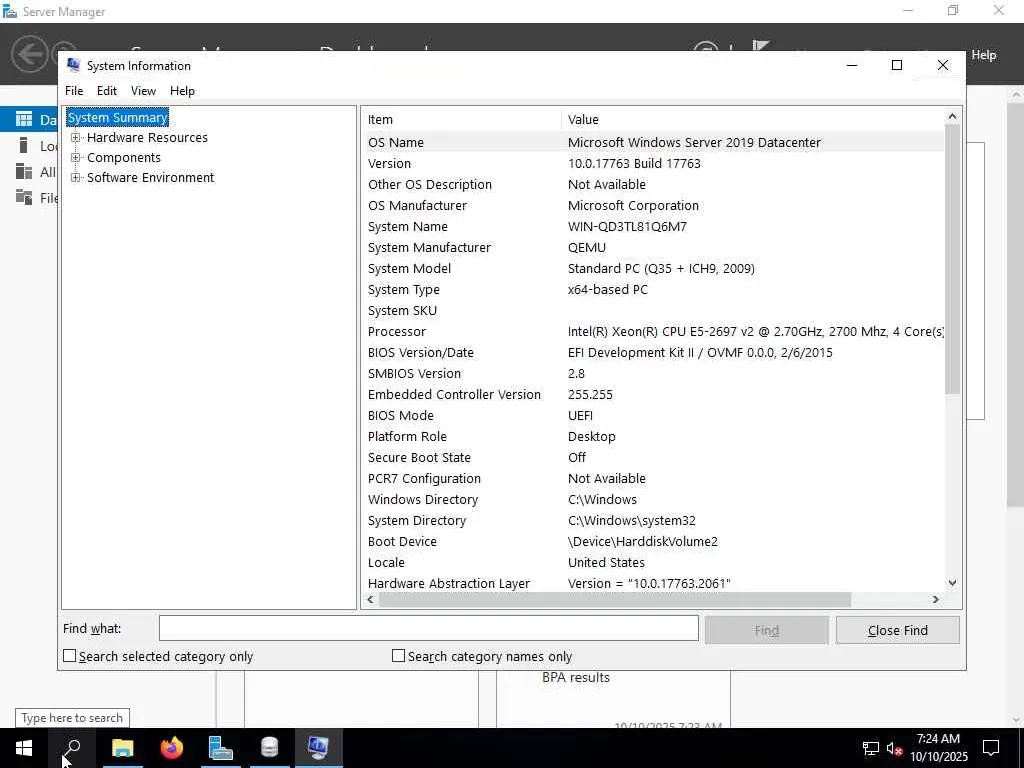The image size is (1024, 768).
Task: Expand the Hardware Resources node
Action: click(x=76, y=138)
